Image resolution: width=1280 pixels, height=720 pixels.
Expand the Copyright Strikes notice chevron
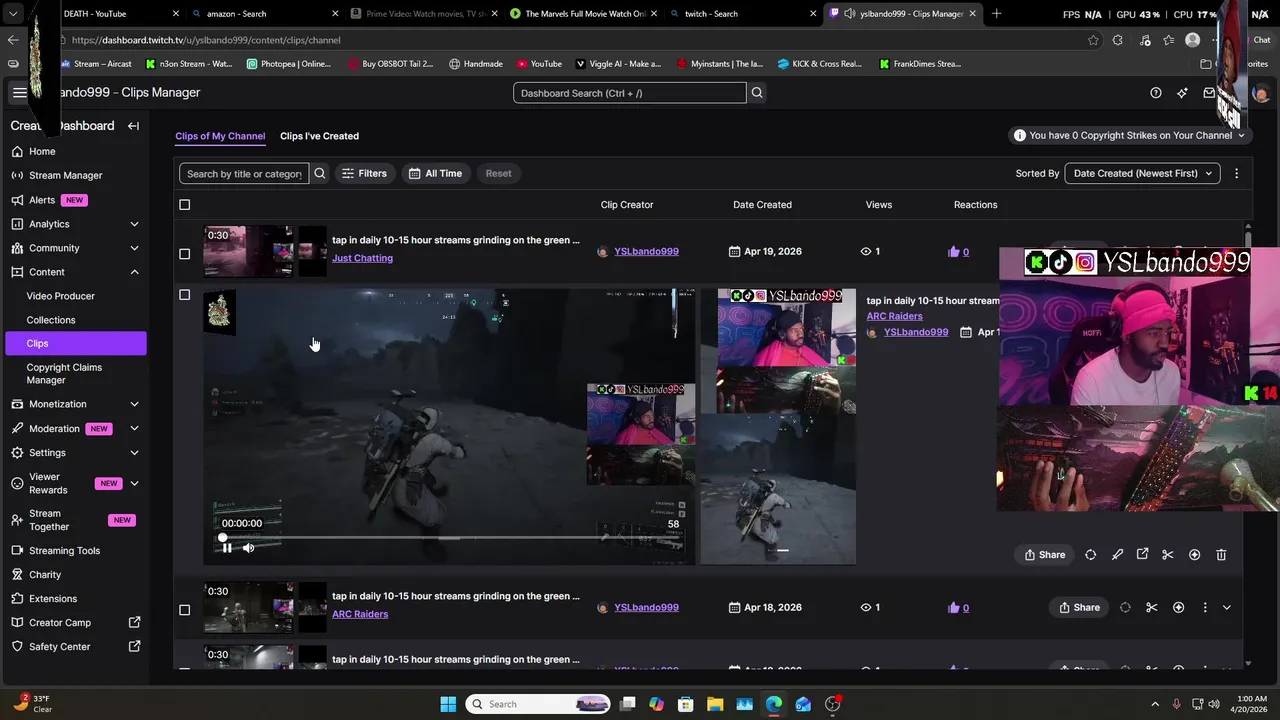pos(1241,135)
